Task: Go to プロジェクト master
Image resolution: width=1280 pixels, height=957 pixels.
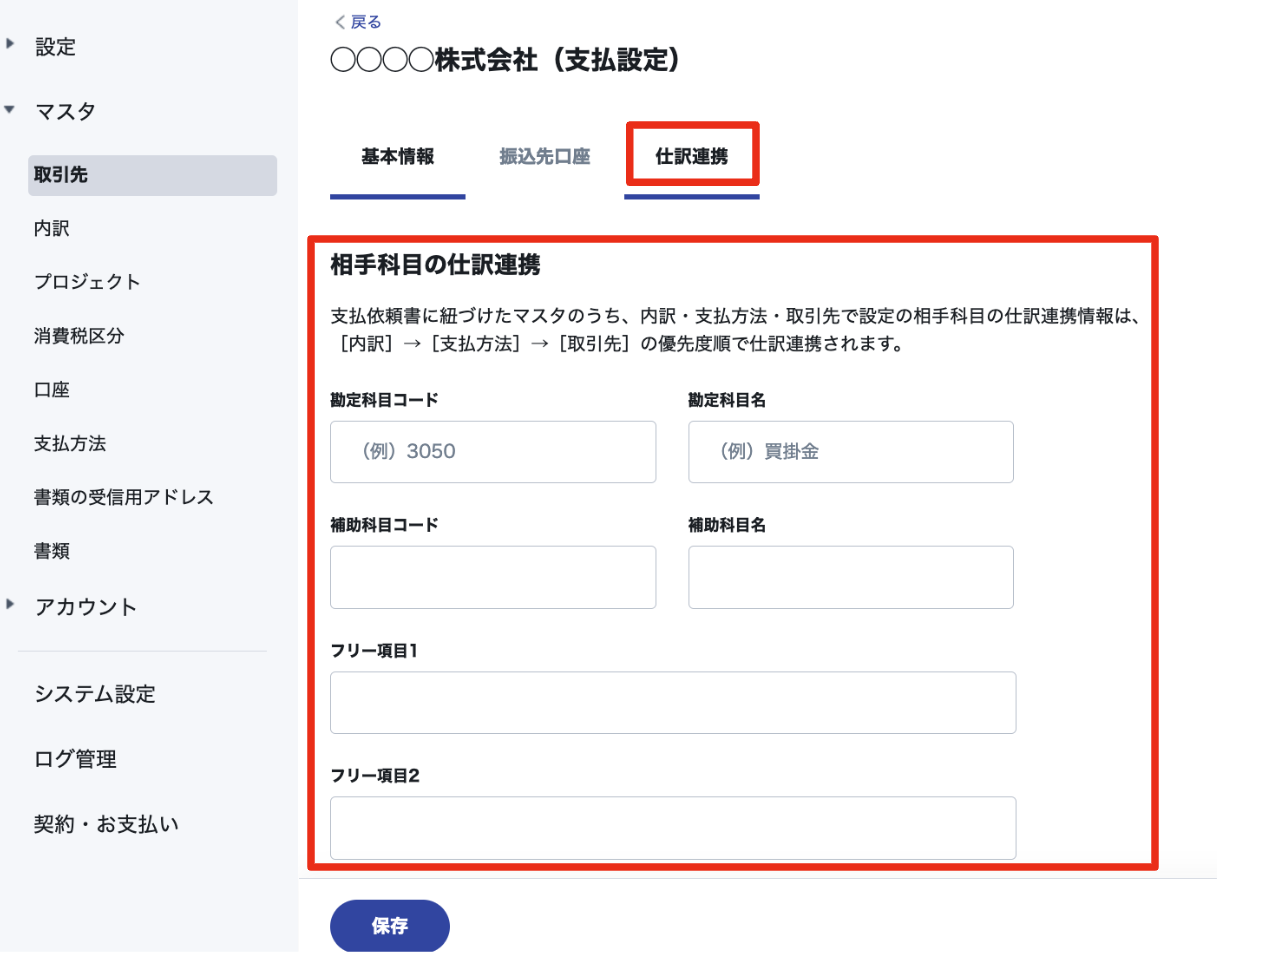Action: [x=87, y=282]
